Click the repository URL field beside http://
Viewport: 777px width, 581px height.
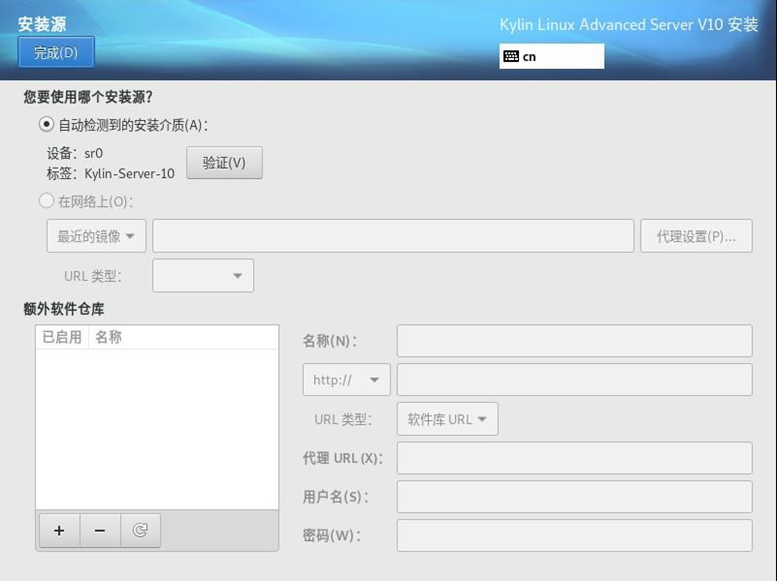coord(574,380)
